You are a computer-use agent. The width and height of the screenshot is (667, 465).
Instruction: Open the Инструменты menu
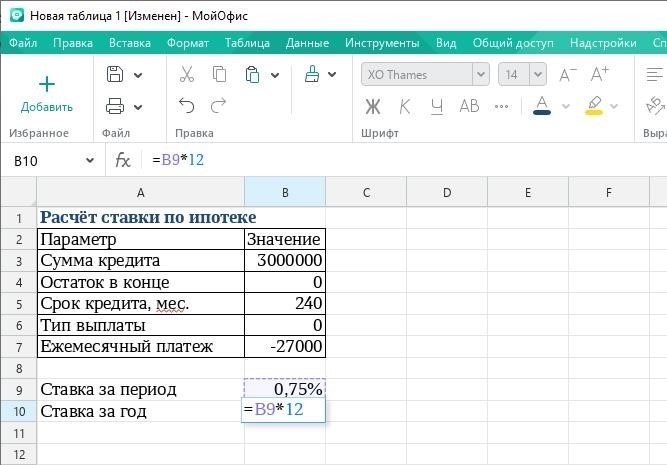click(x=382, y=43)
